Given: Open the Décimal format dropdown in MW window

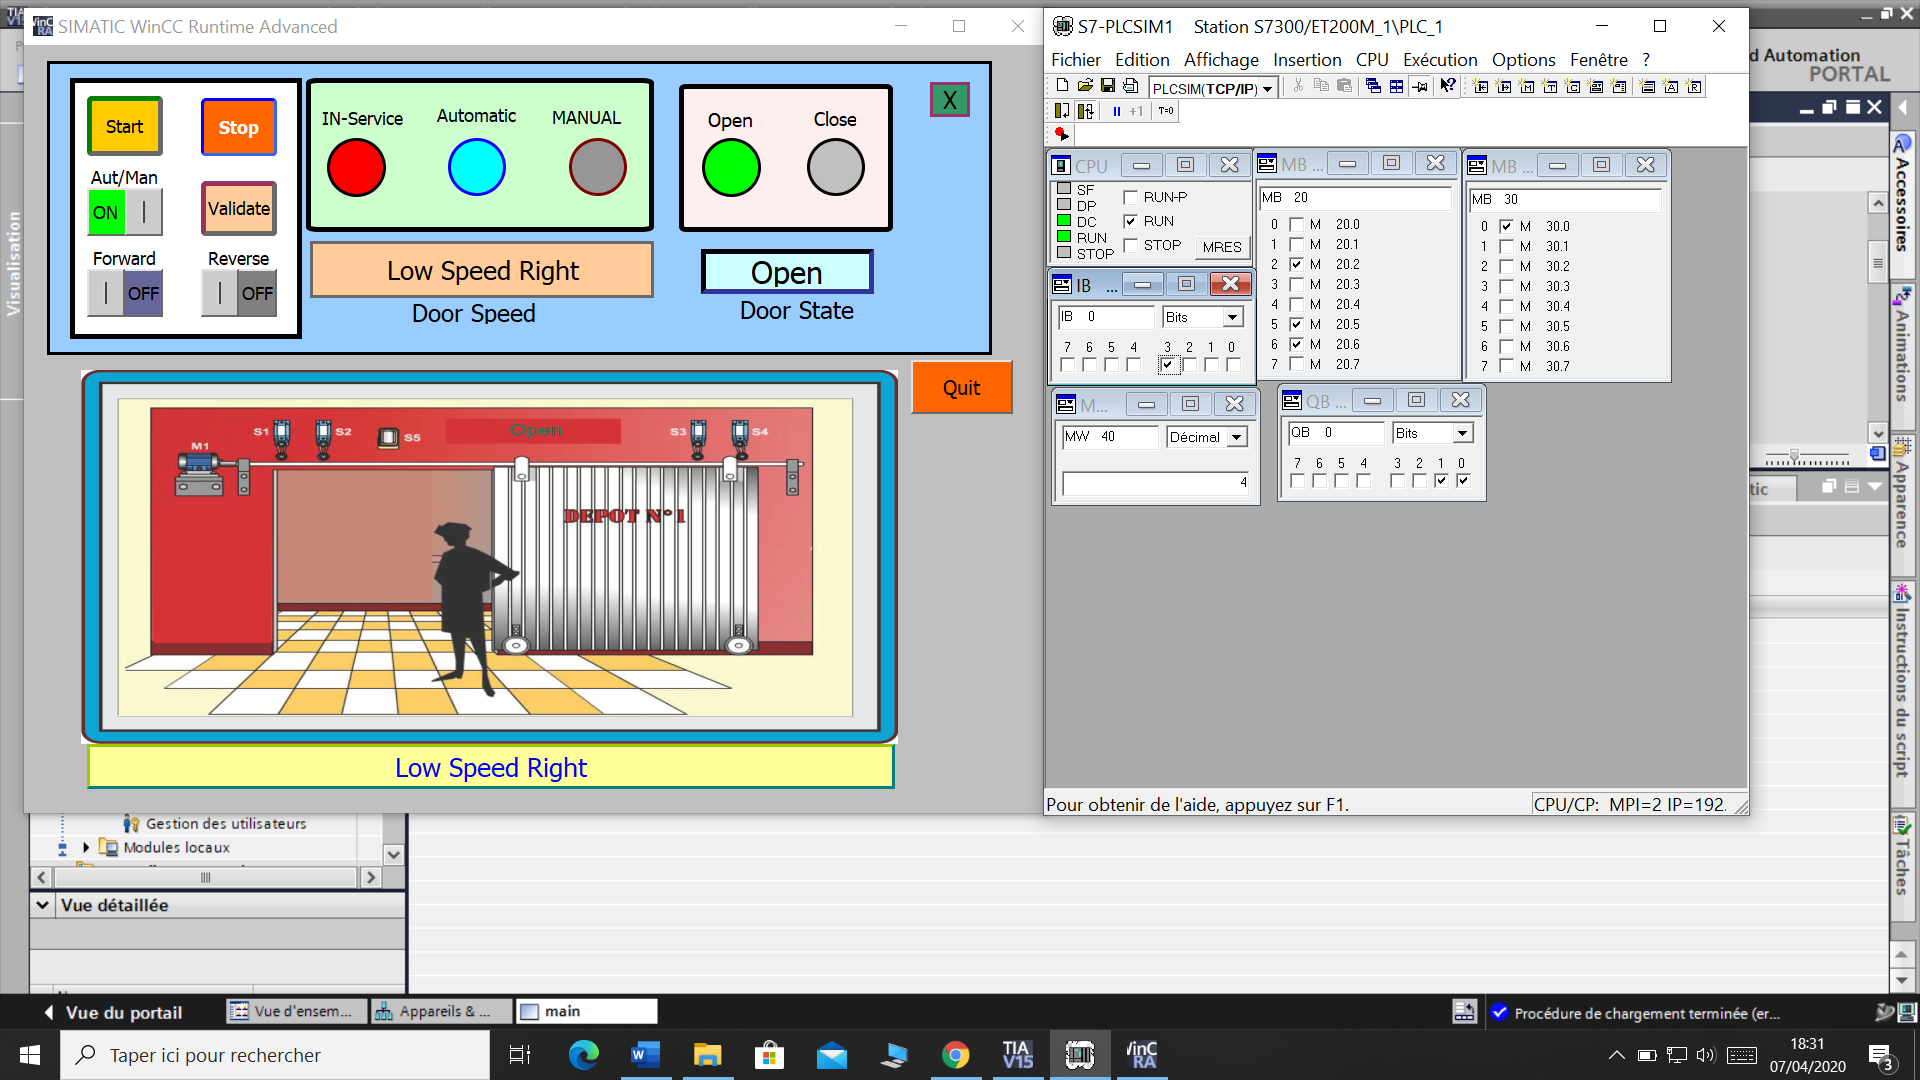Looking at the screenshot, I should [1237, 437].
